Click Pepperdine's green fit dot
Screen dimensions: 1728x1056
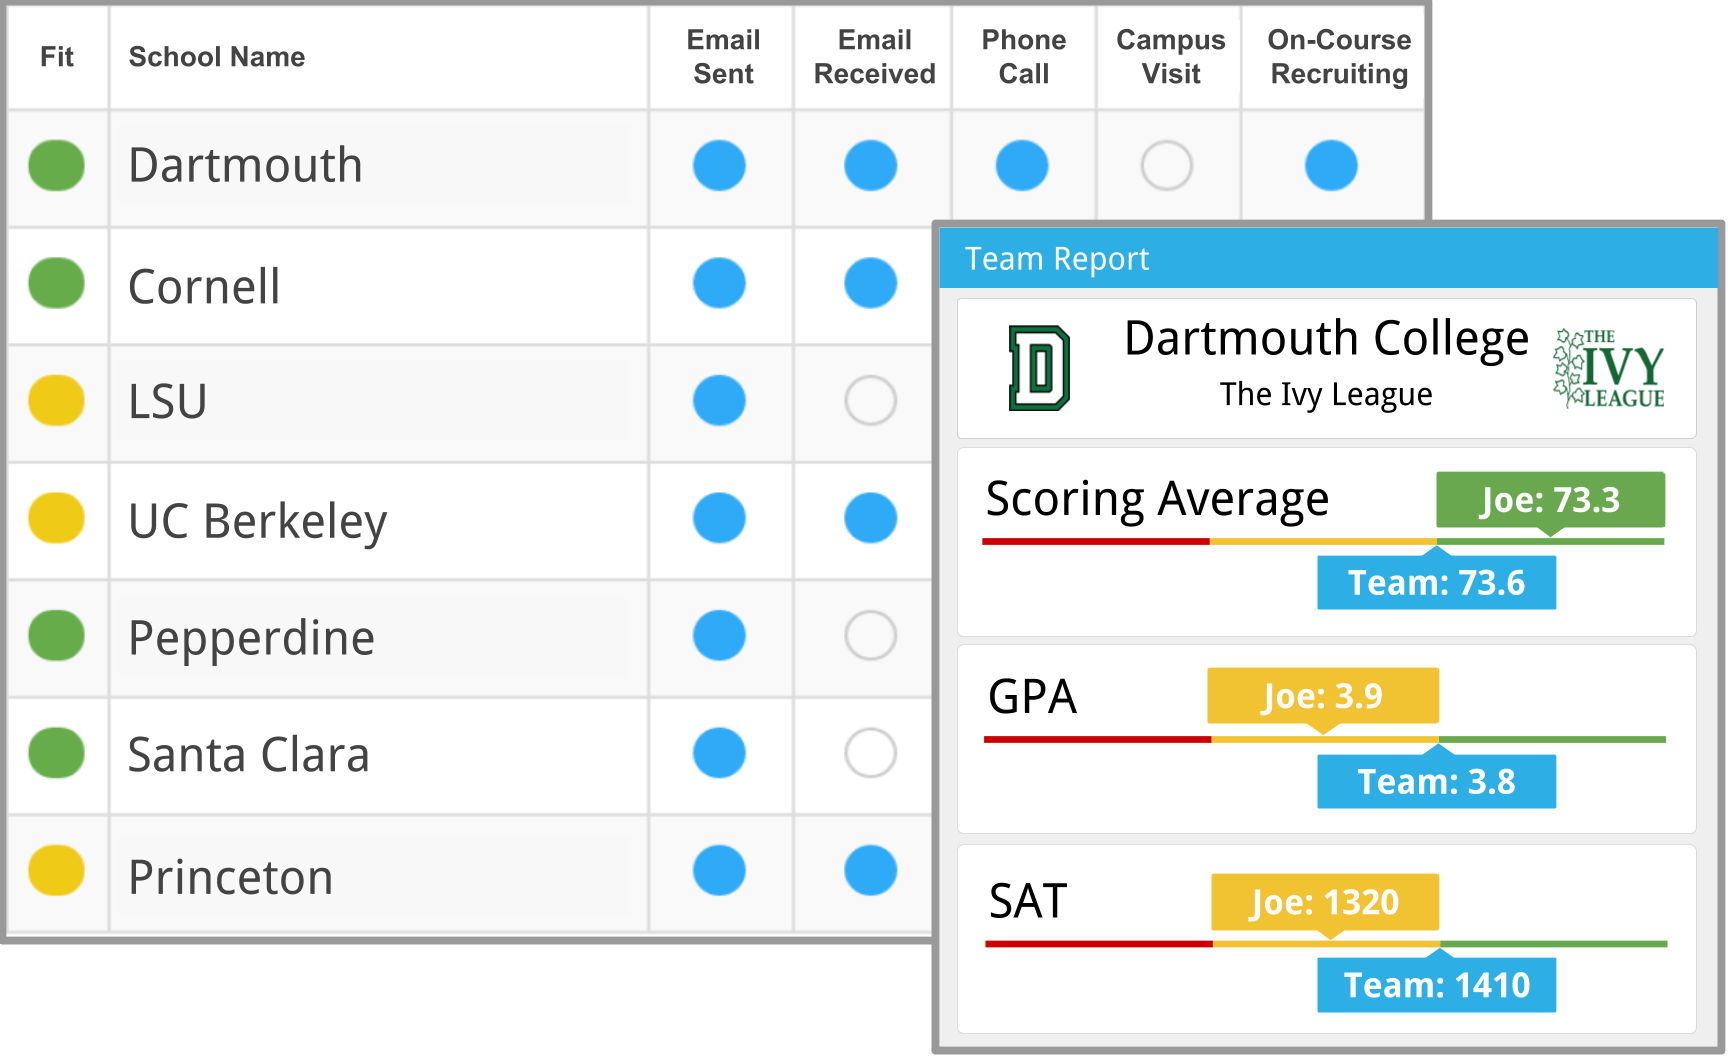pos(57,636)
